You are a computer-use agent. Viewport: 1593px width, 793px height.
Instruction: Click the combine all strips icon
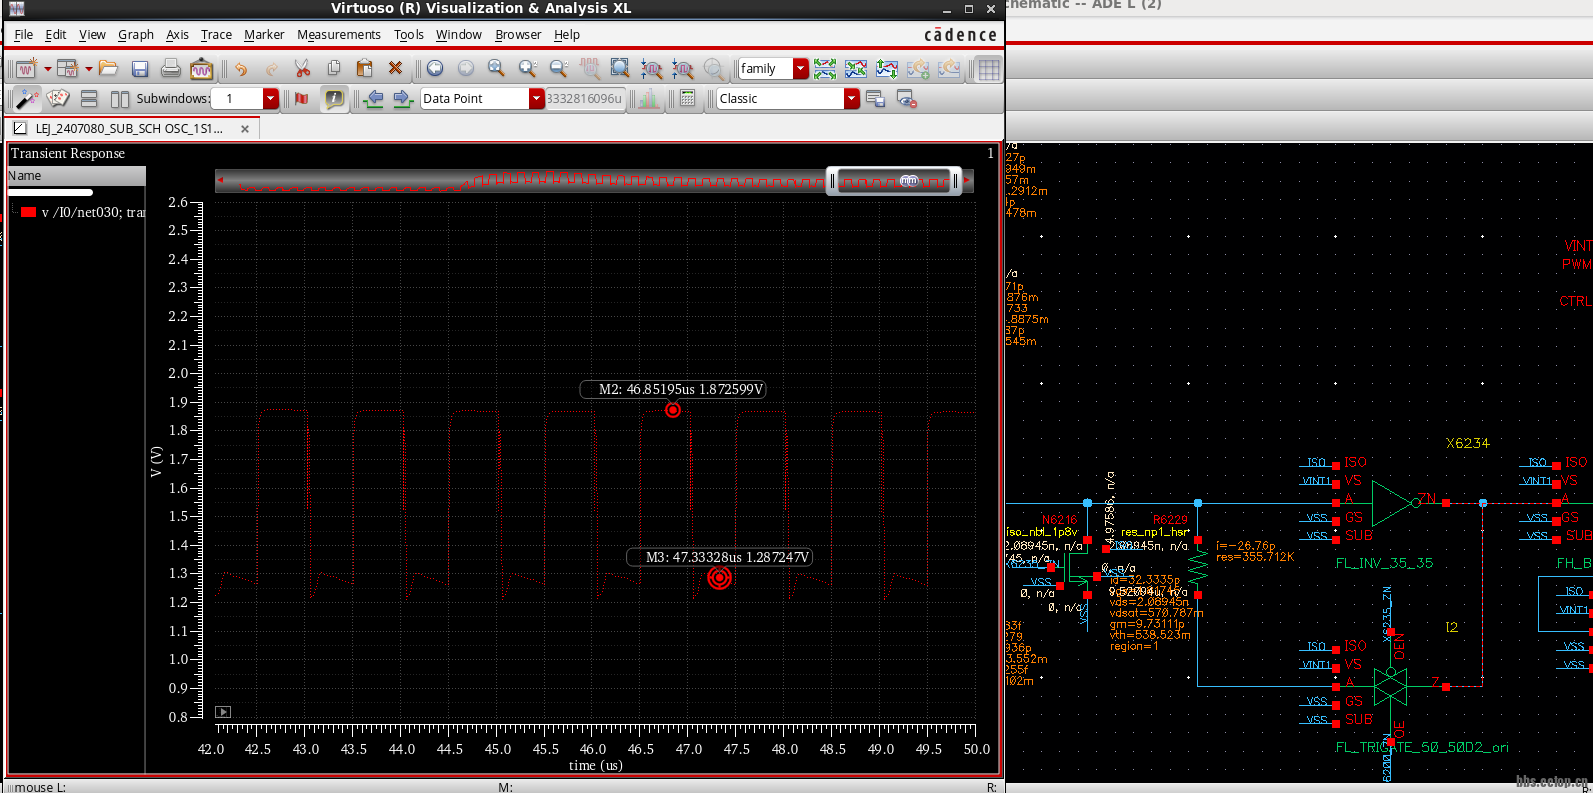(856, 69)
